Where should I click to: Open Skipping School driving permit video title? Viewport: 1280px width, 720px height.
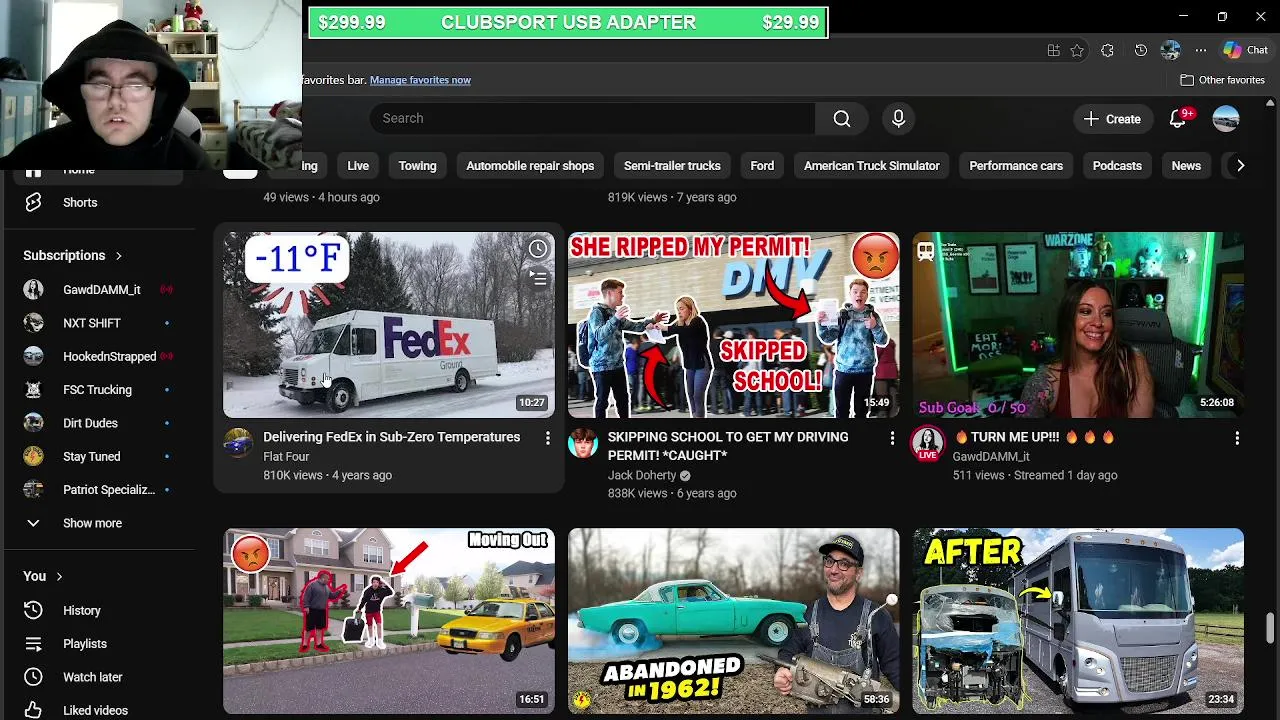[728, 446]
